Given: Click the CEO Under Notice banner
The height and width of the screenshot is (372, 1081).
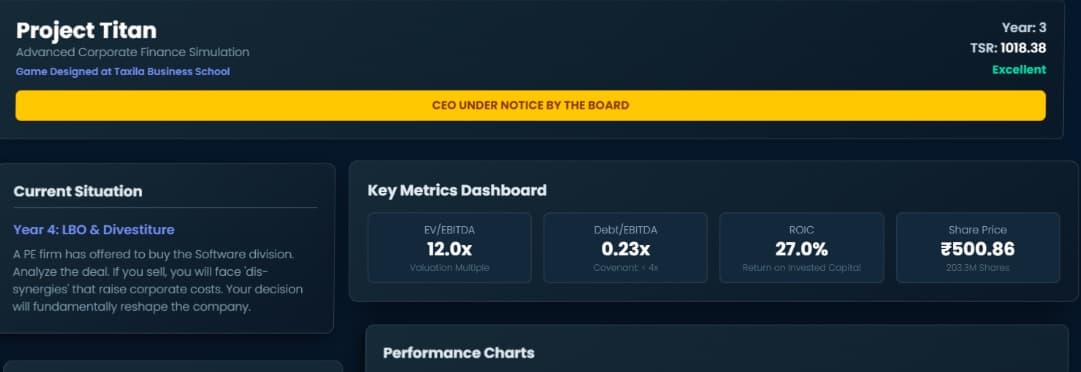Looking at the screenshot, I should pyautogui.click(x=530, y=105).
